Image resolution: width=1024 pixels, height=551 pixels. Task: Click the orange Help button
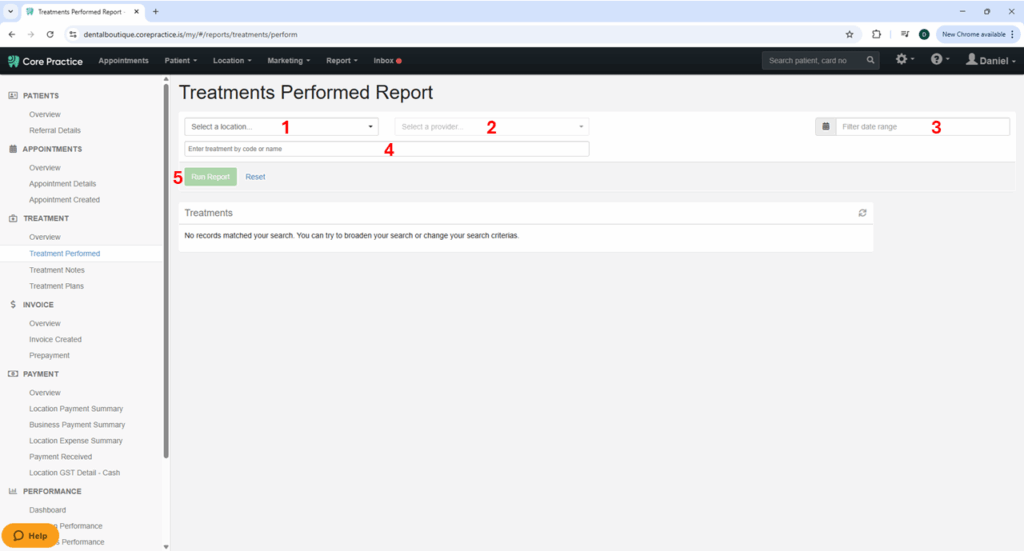click(30, 535)
